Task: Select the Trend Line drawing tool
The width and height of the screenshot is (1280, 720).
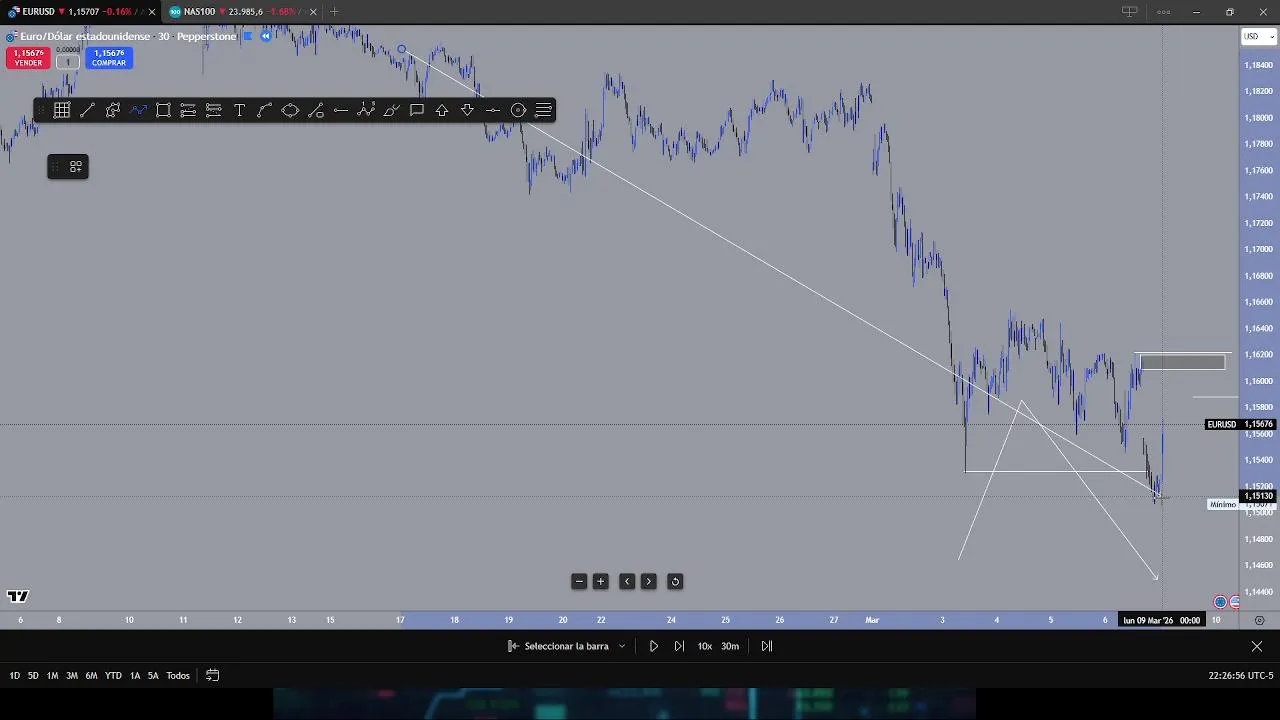Action: (87, 110)
